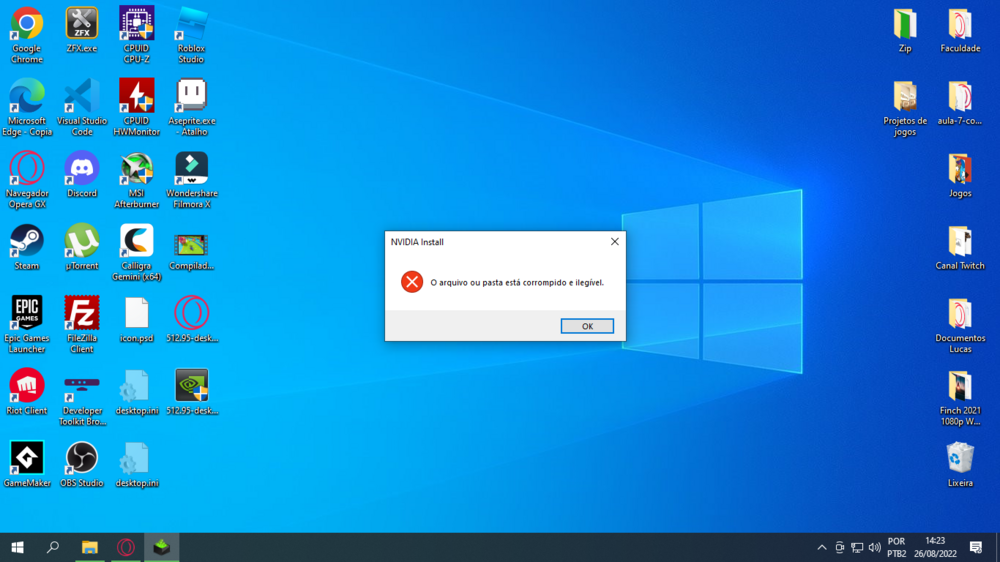
Task: Select the Zip folder icon
Action: pos(905,30)
